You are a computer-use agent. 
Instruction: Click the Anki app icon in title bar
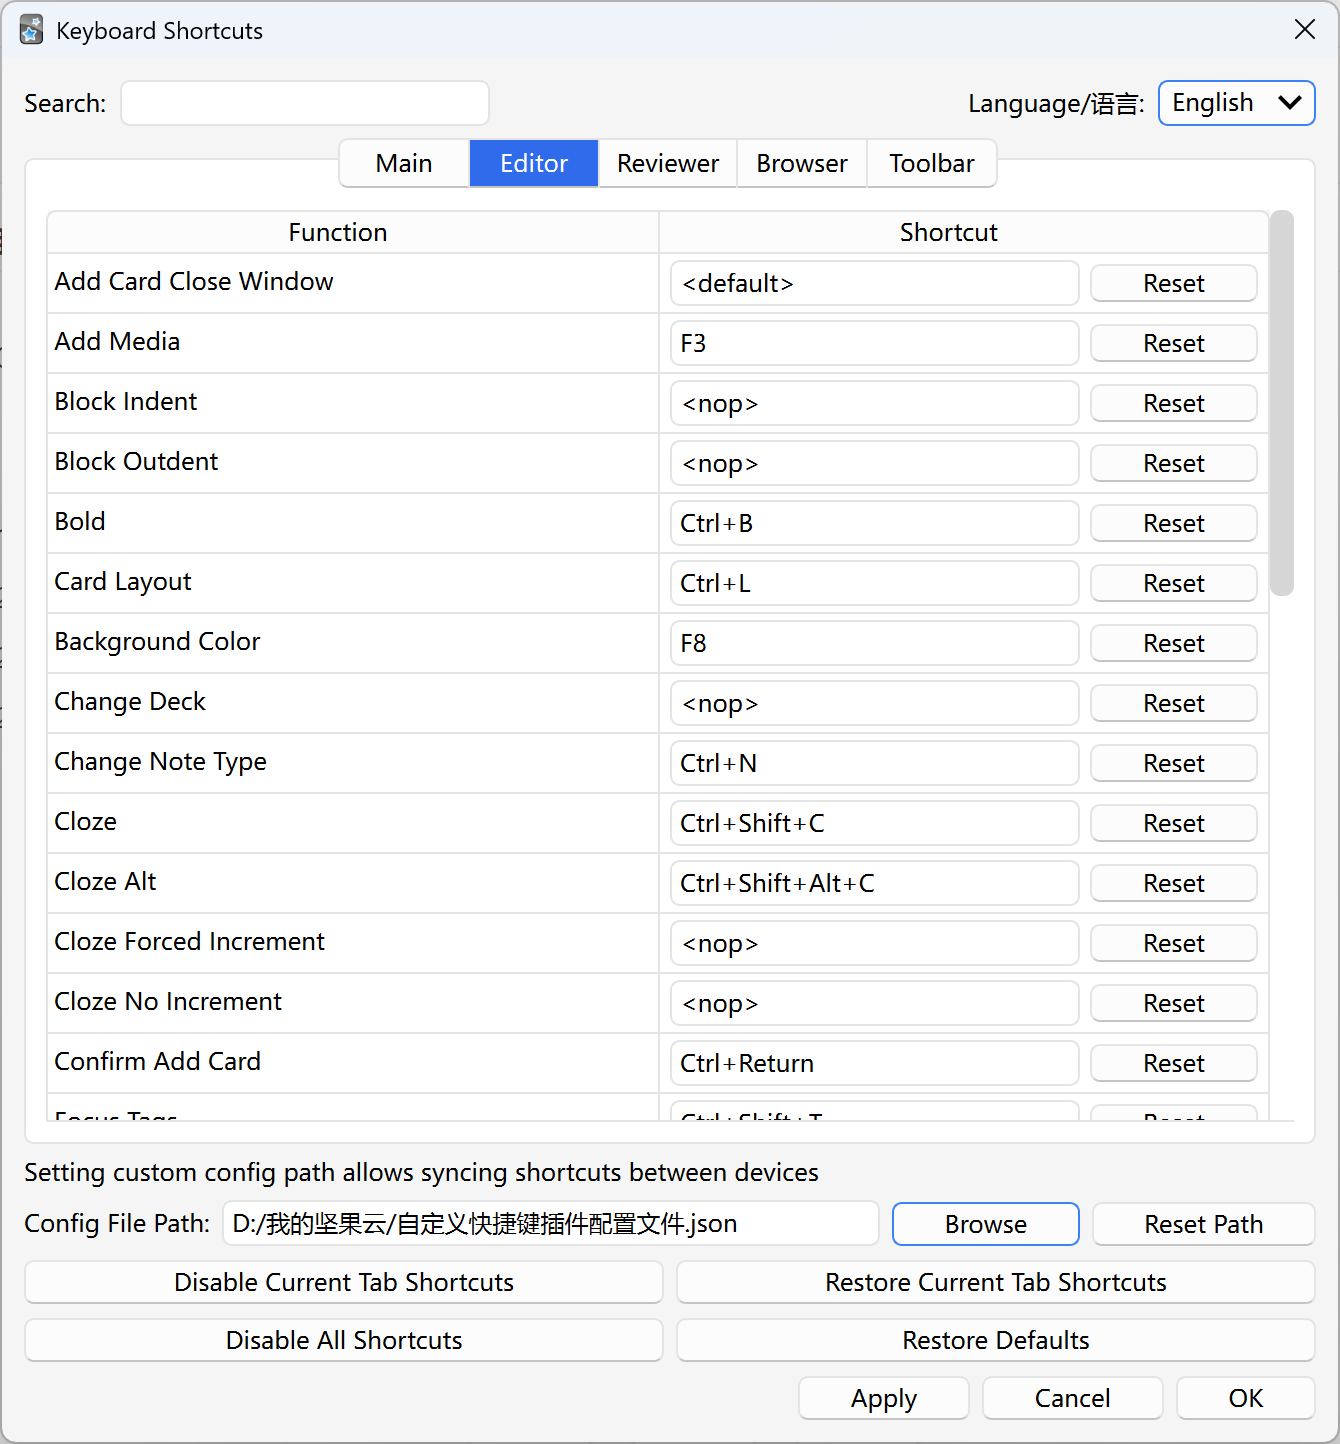31,30
